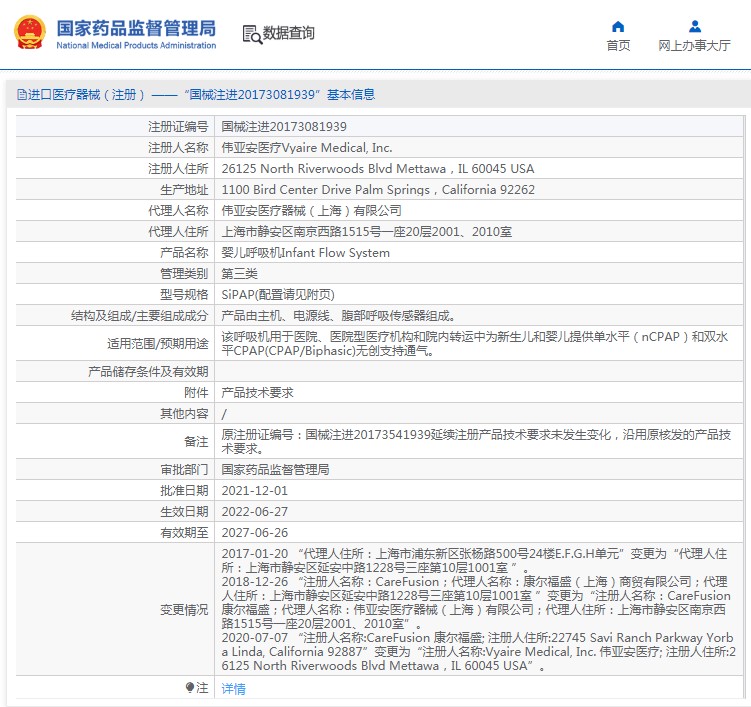Select product name 婴儿呼吸机Infant Flow System
This screenshot has height=707, width=751.
coord(305,253)
